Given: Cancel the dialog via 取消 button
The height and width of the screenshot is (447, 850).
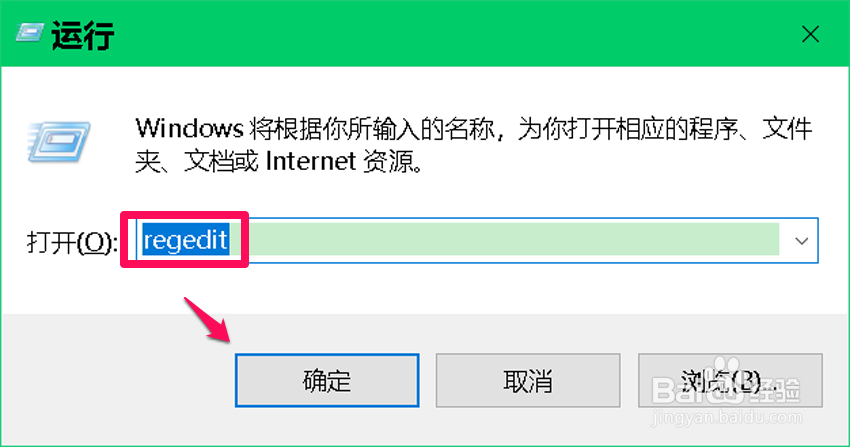Looking at the screenshot, I should tap(527, 380).
